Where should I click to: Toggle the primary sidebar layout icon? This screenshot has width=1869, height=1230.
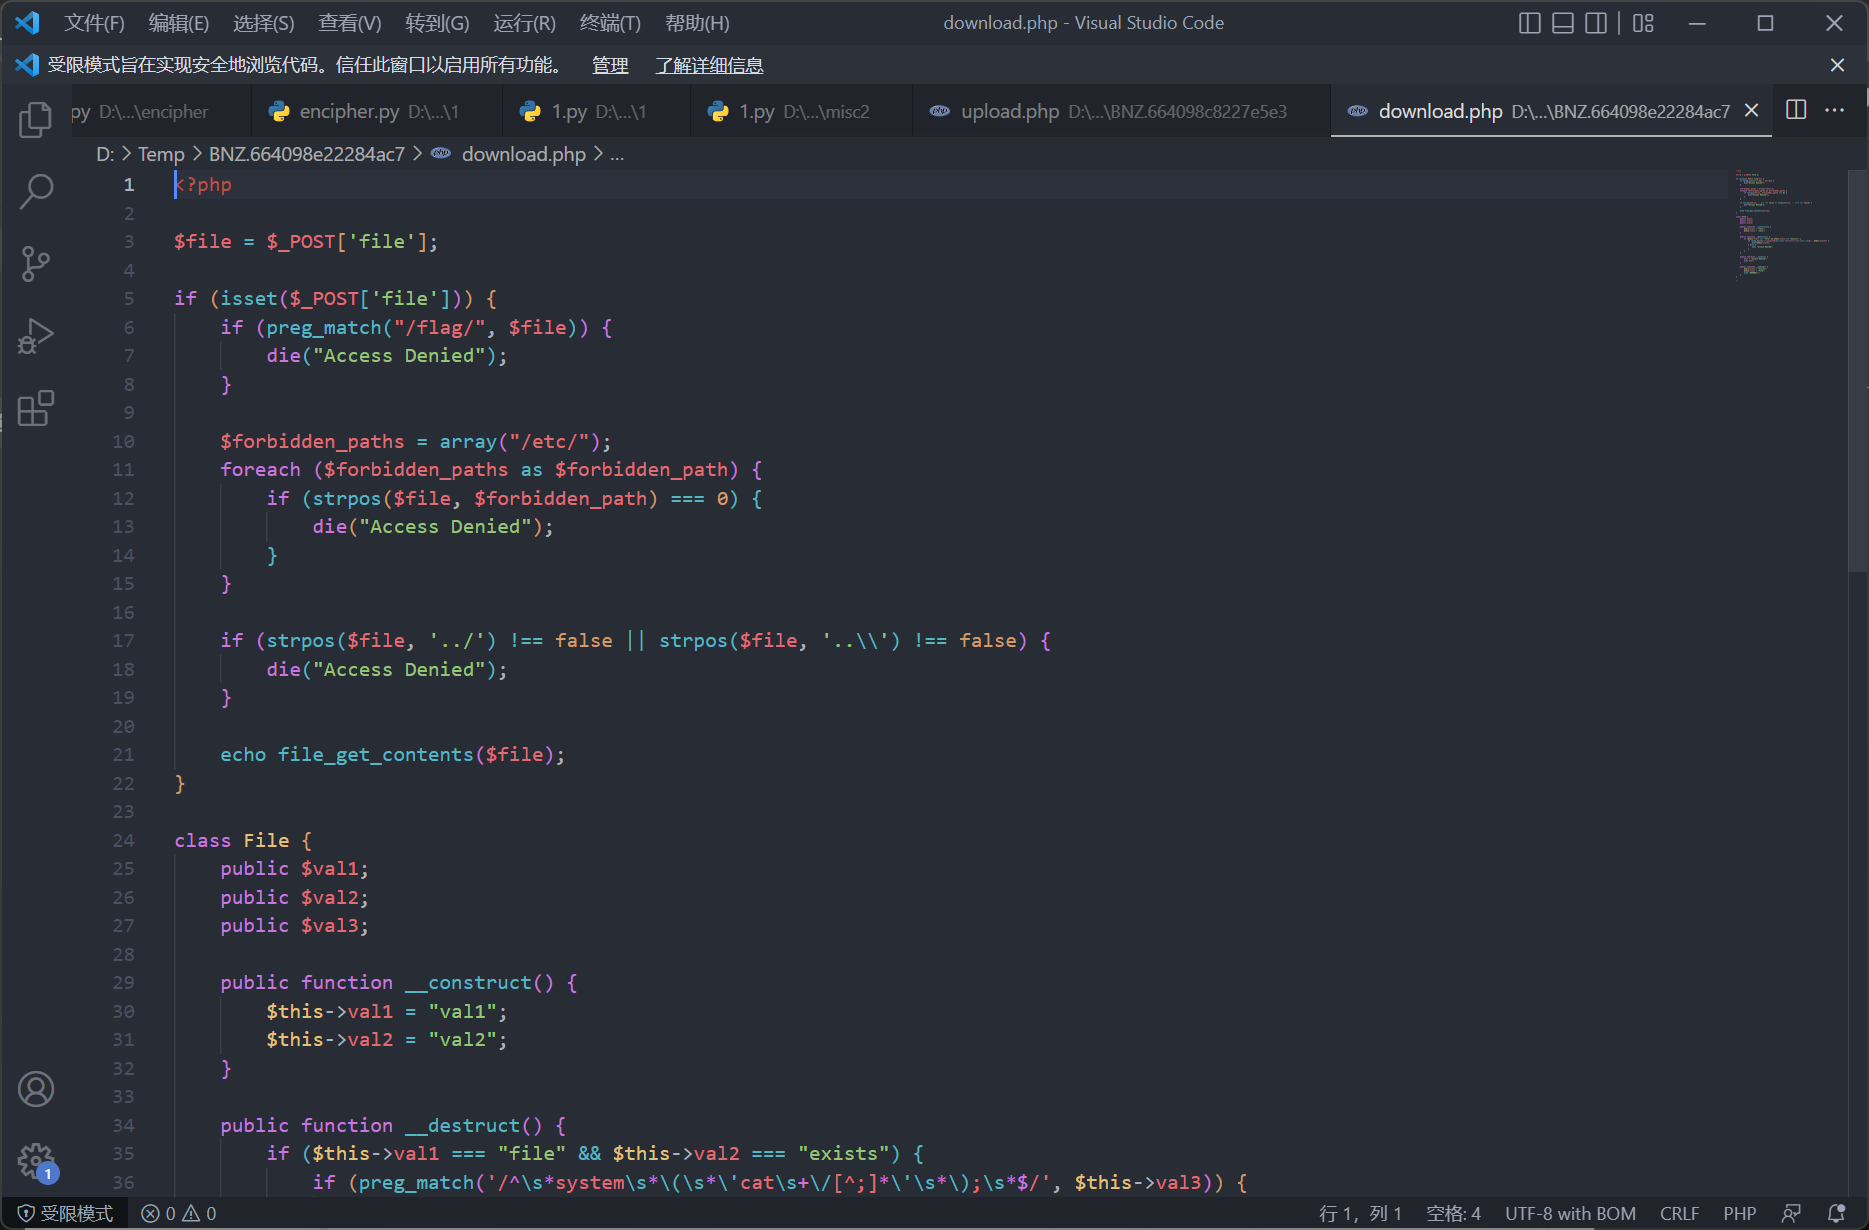(x=1529, y=23)
